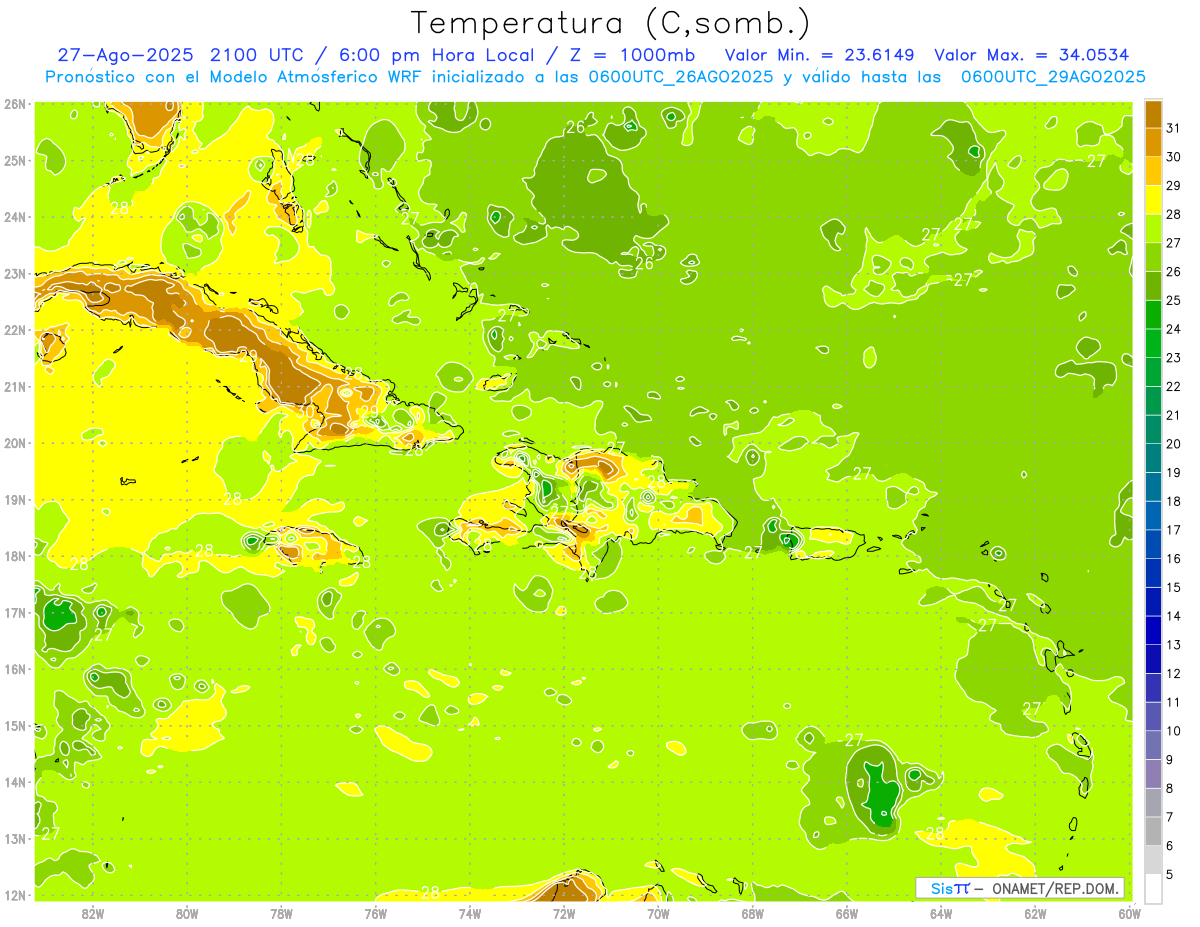Click the legend value label 25

[1173, 300]
